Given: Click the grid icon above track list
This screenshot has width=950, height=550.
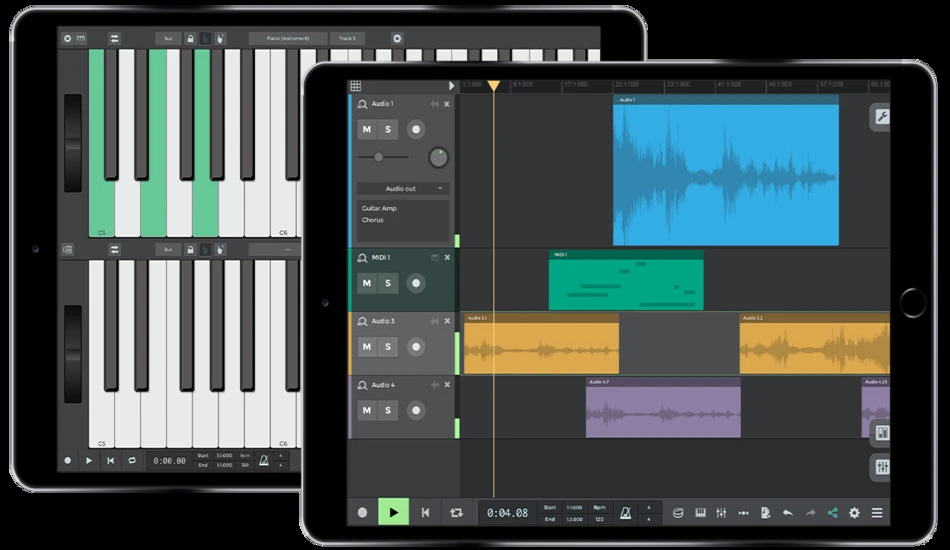Looking at the screenshot, I should 356,86.
